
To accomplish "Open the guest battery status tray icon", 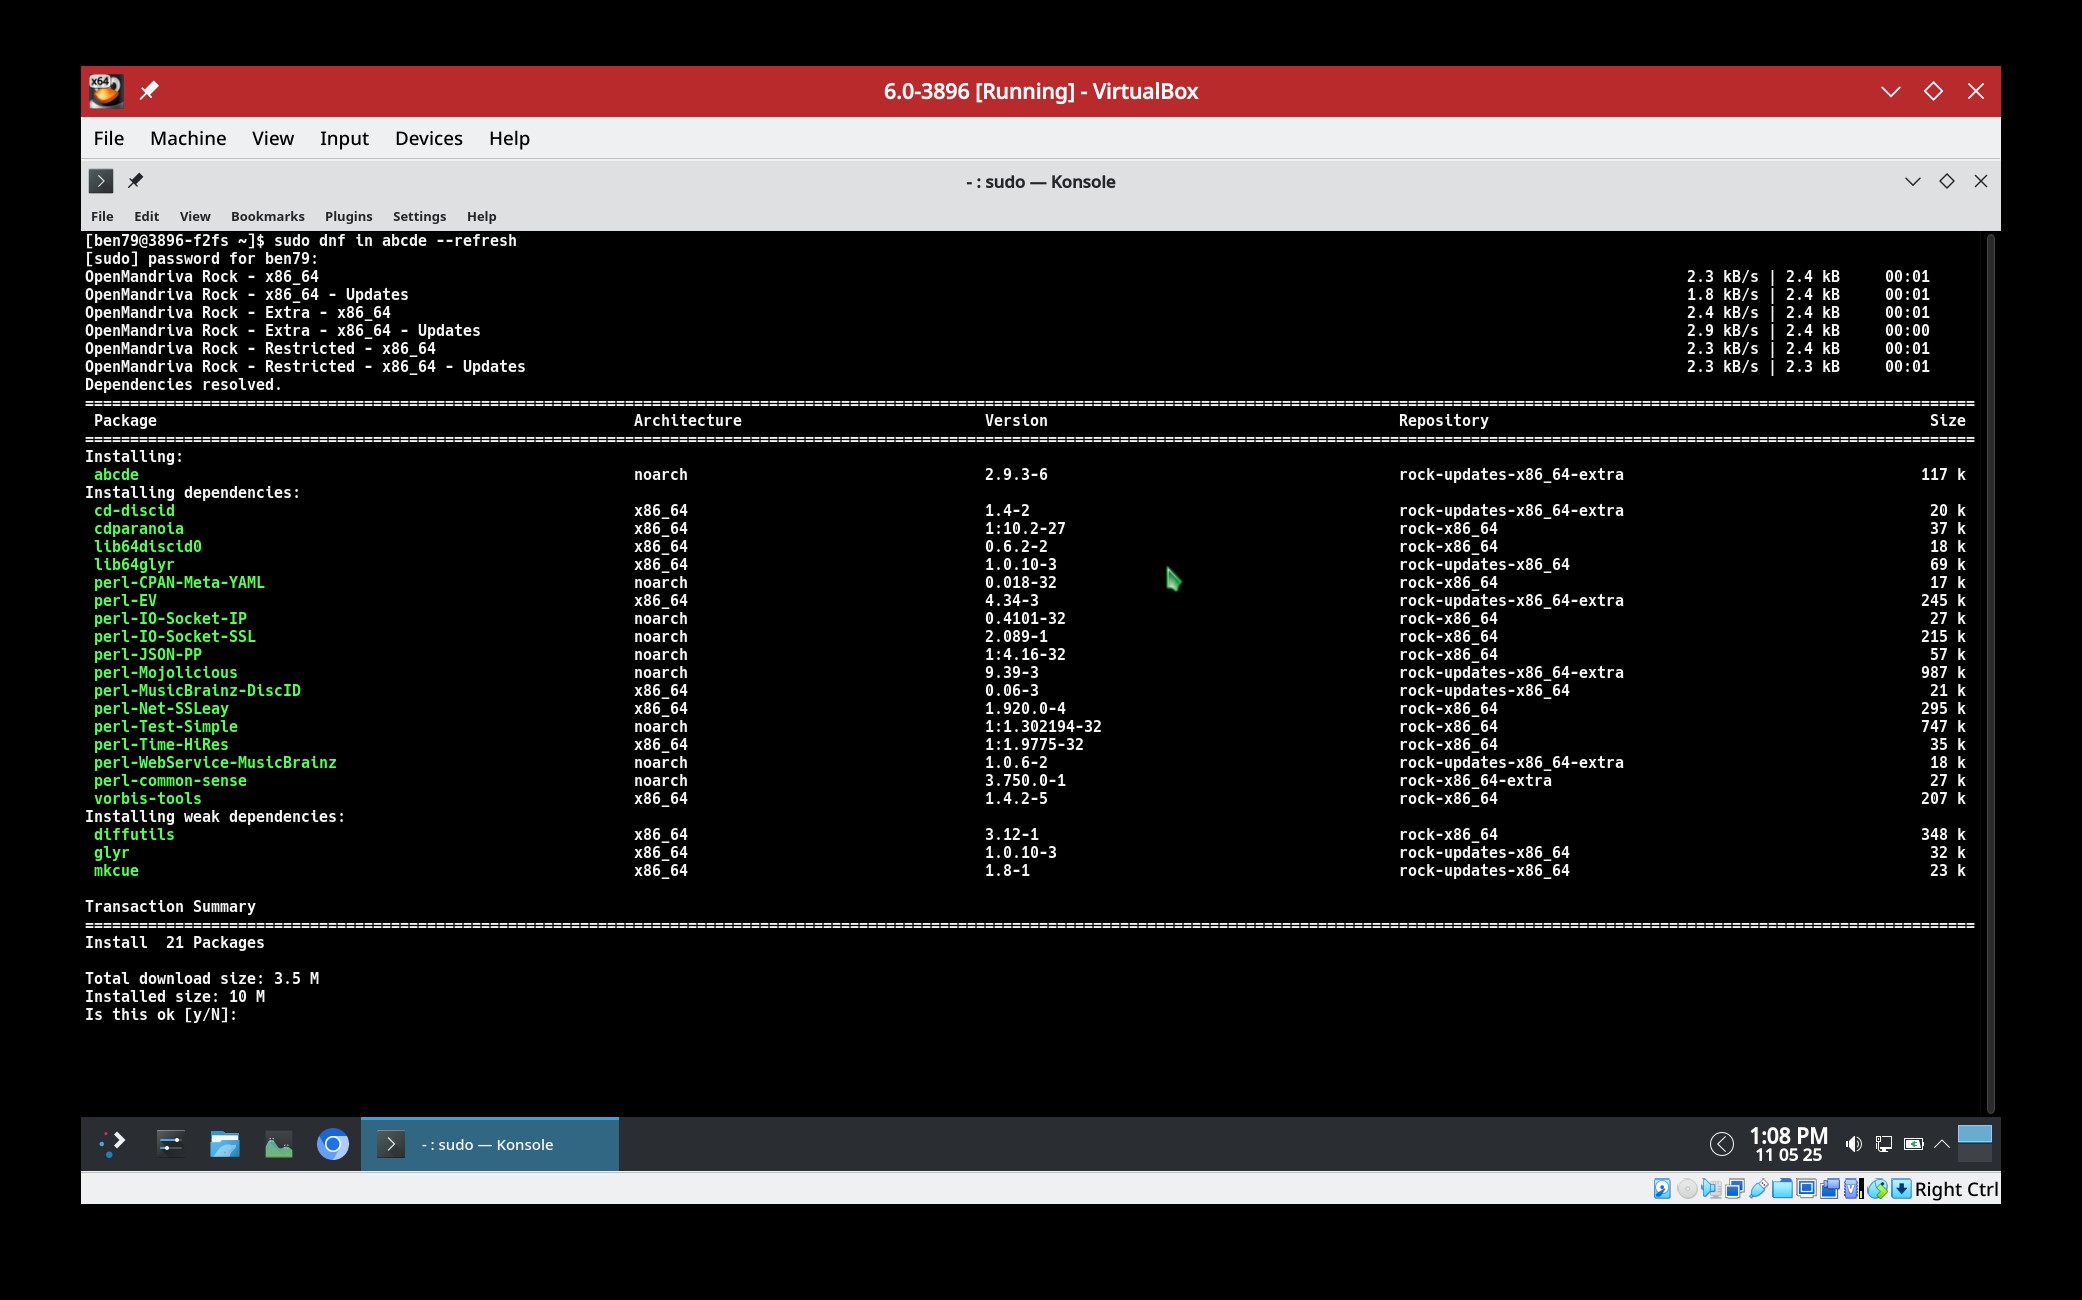I will [x=1913, y=1144].
